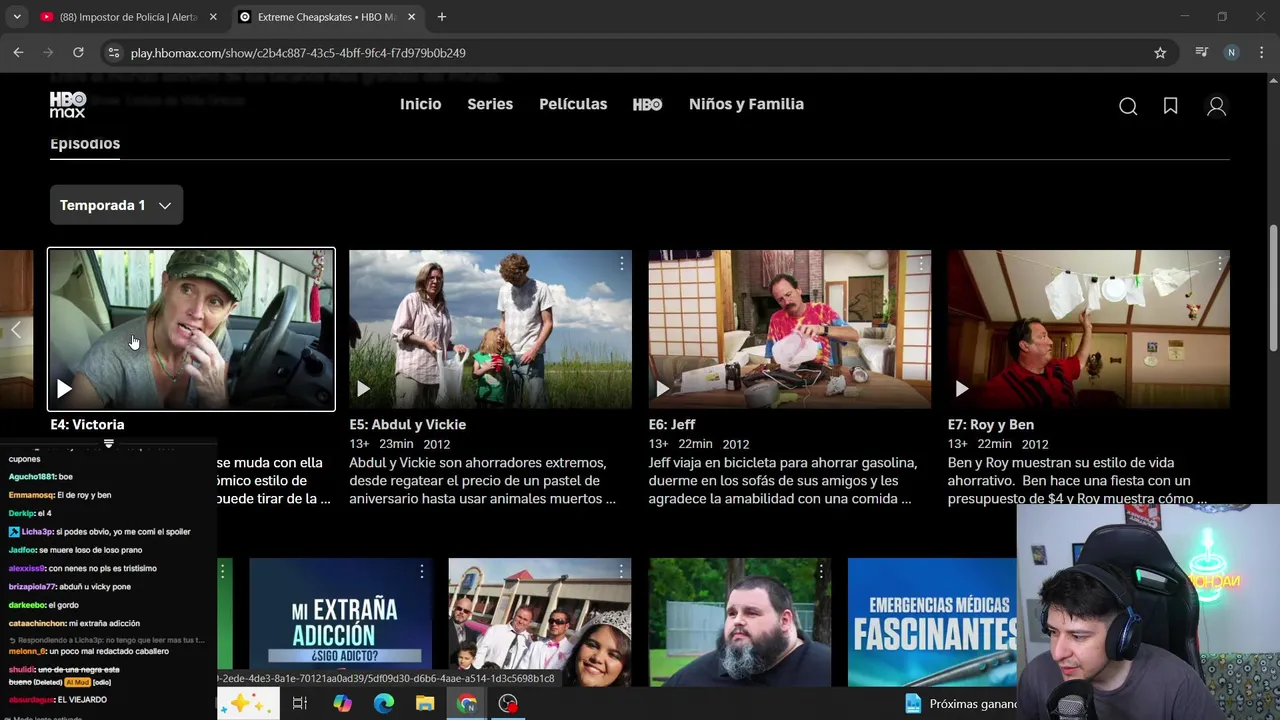Open the Temporada 1 season dropdown

pos(116,205)
